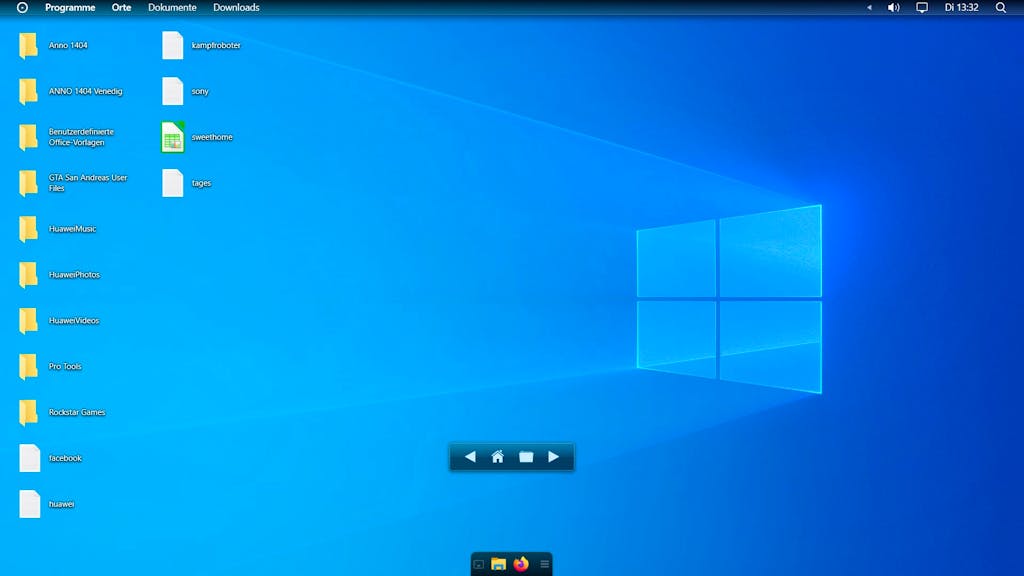Open the volume control speaker icon

pos(893,8)
